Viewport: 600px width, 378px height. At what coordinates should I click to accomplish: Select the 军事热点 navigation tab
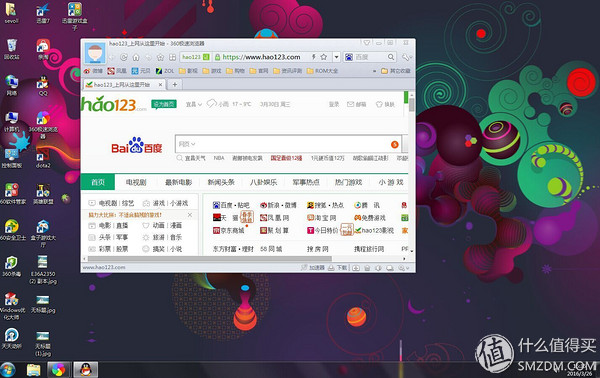point(306,182)
